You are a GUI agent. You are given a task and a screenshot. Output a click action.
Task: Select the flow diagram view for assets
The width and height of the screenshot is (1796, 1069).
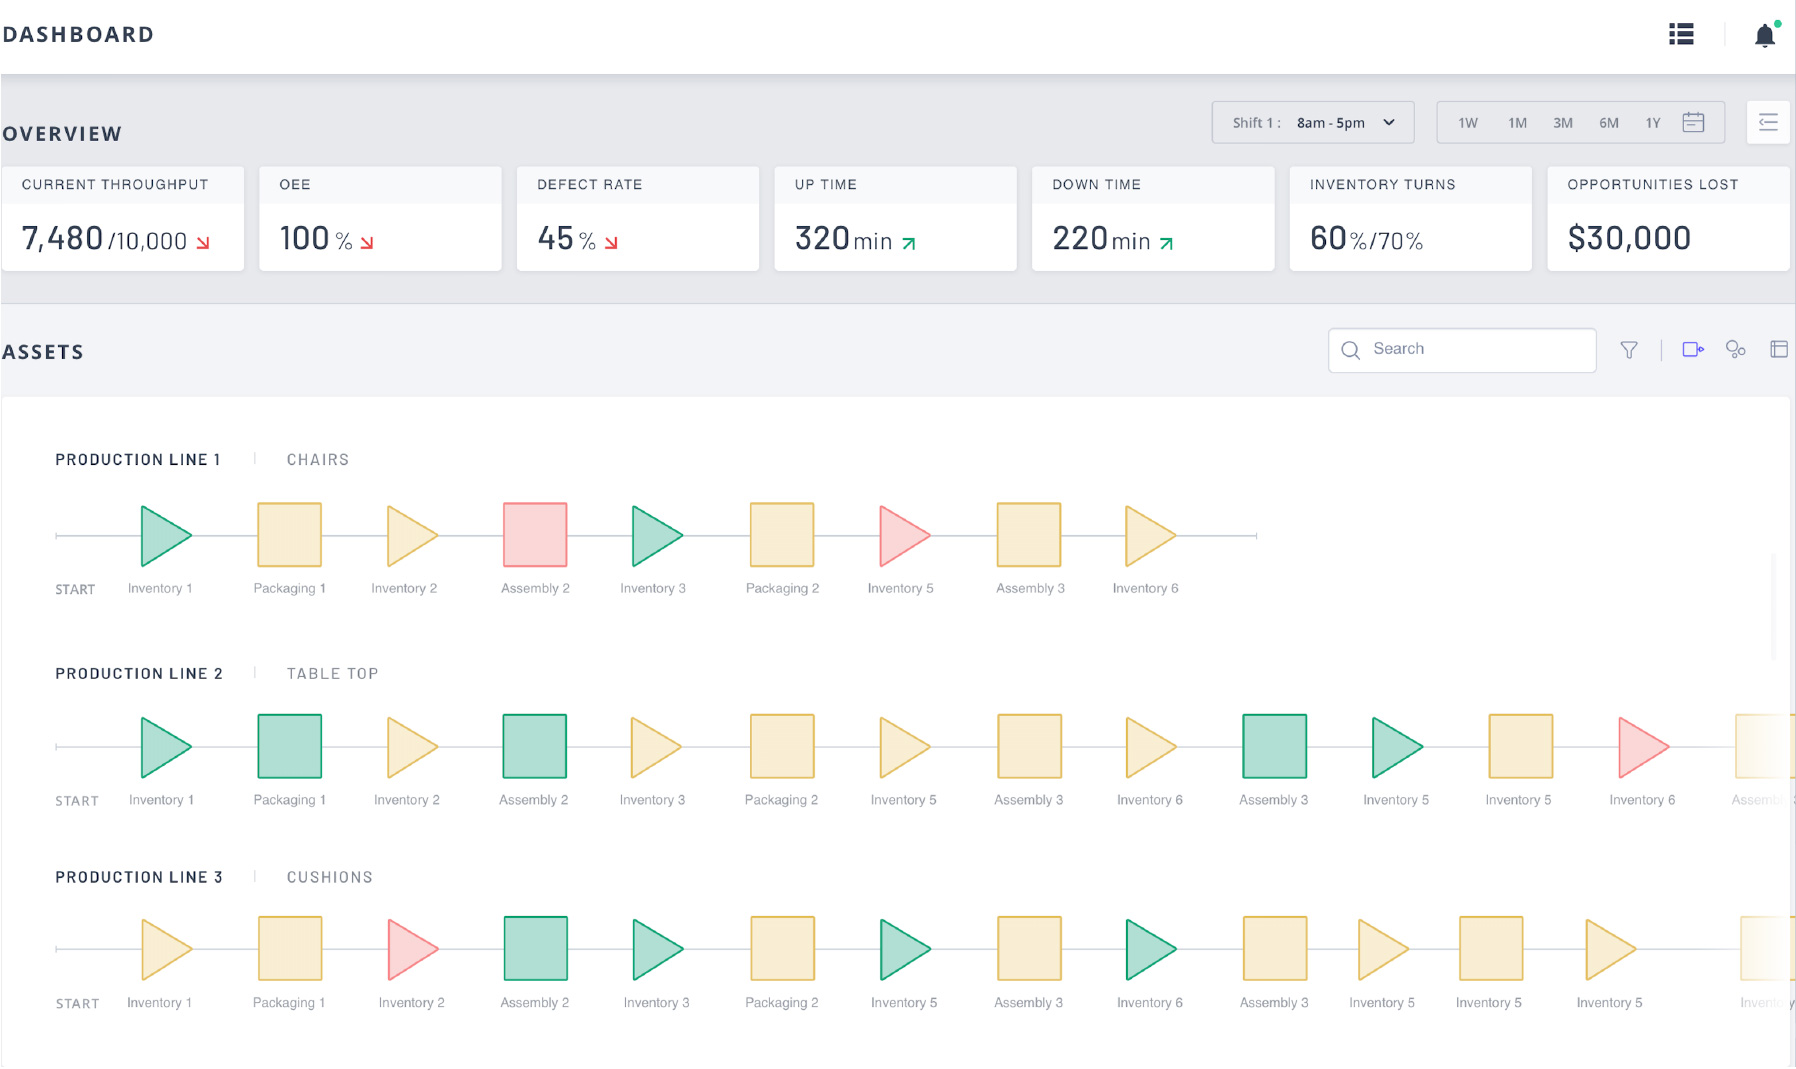[1693, 349]
